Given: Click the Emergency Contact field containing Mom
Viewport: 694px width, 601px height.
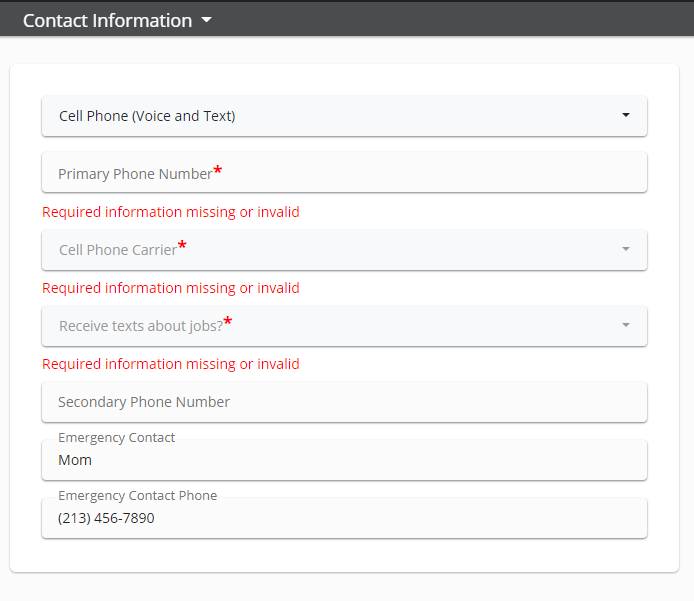Looking at the screenshot, I should [x=344, y=461].
